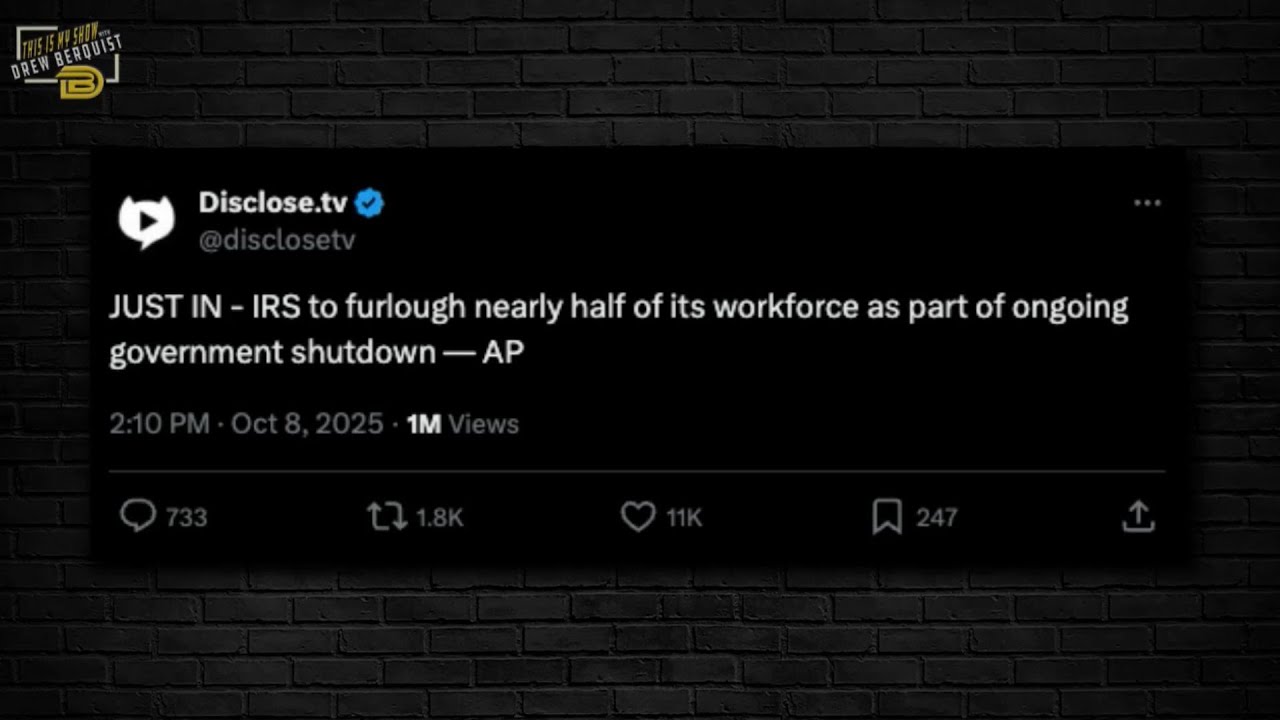Like the tweet with the heart icon
Screen dimensions: 1280x720
coord(638,516)
